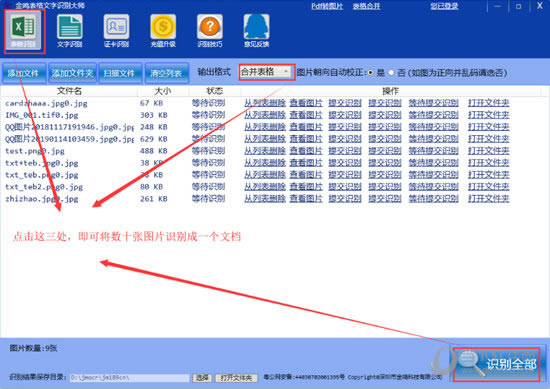Click 从列表删除 for IMG_001.tif0.jpg
The height and width of the screenshot is (389, 550).
point(265,115)
